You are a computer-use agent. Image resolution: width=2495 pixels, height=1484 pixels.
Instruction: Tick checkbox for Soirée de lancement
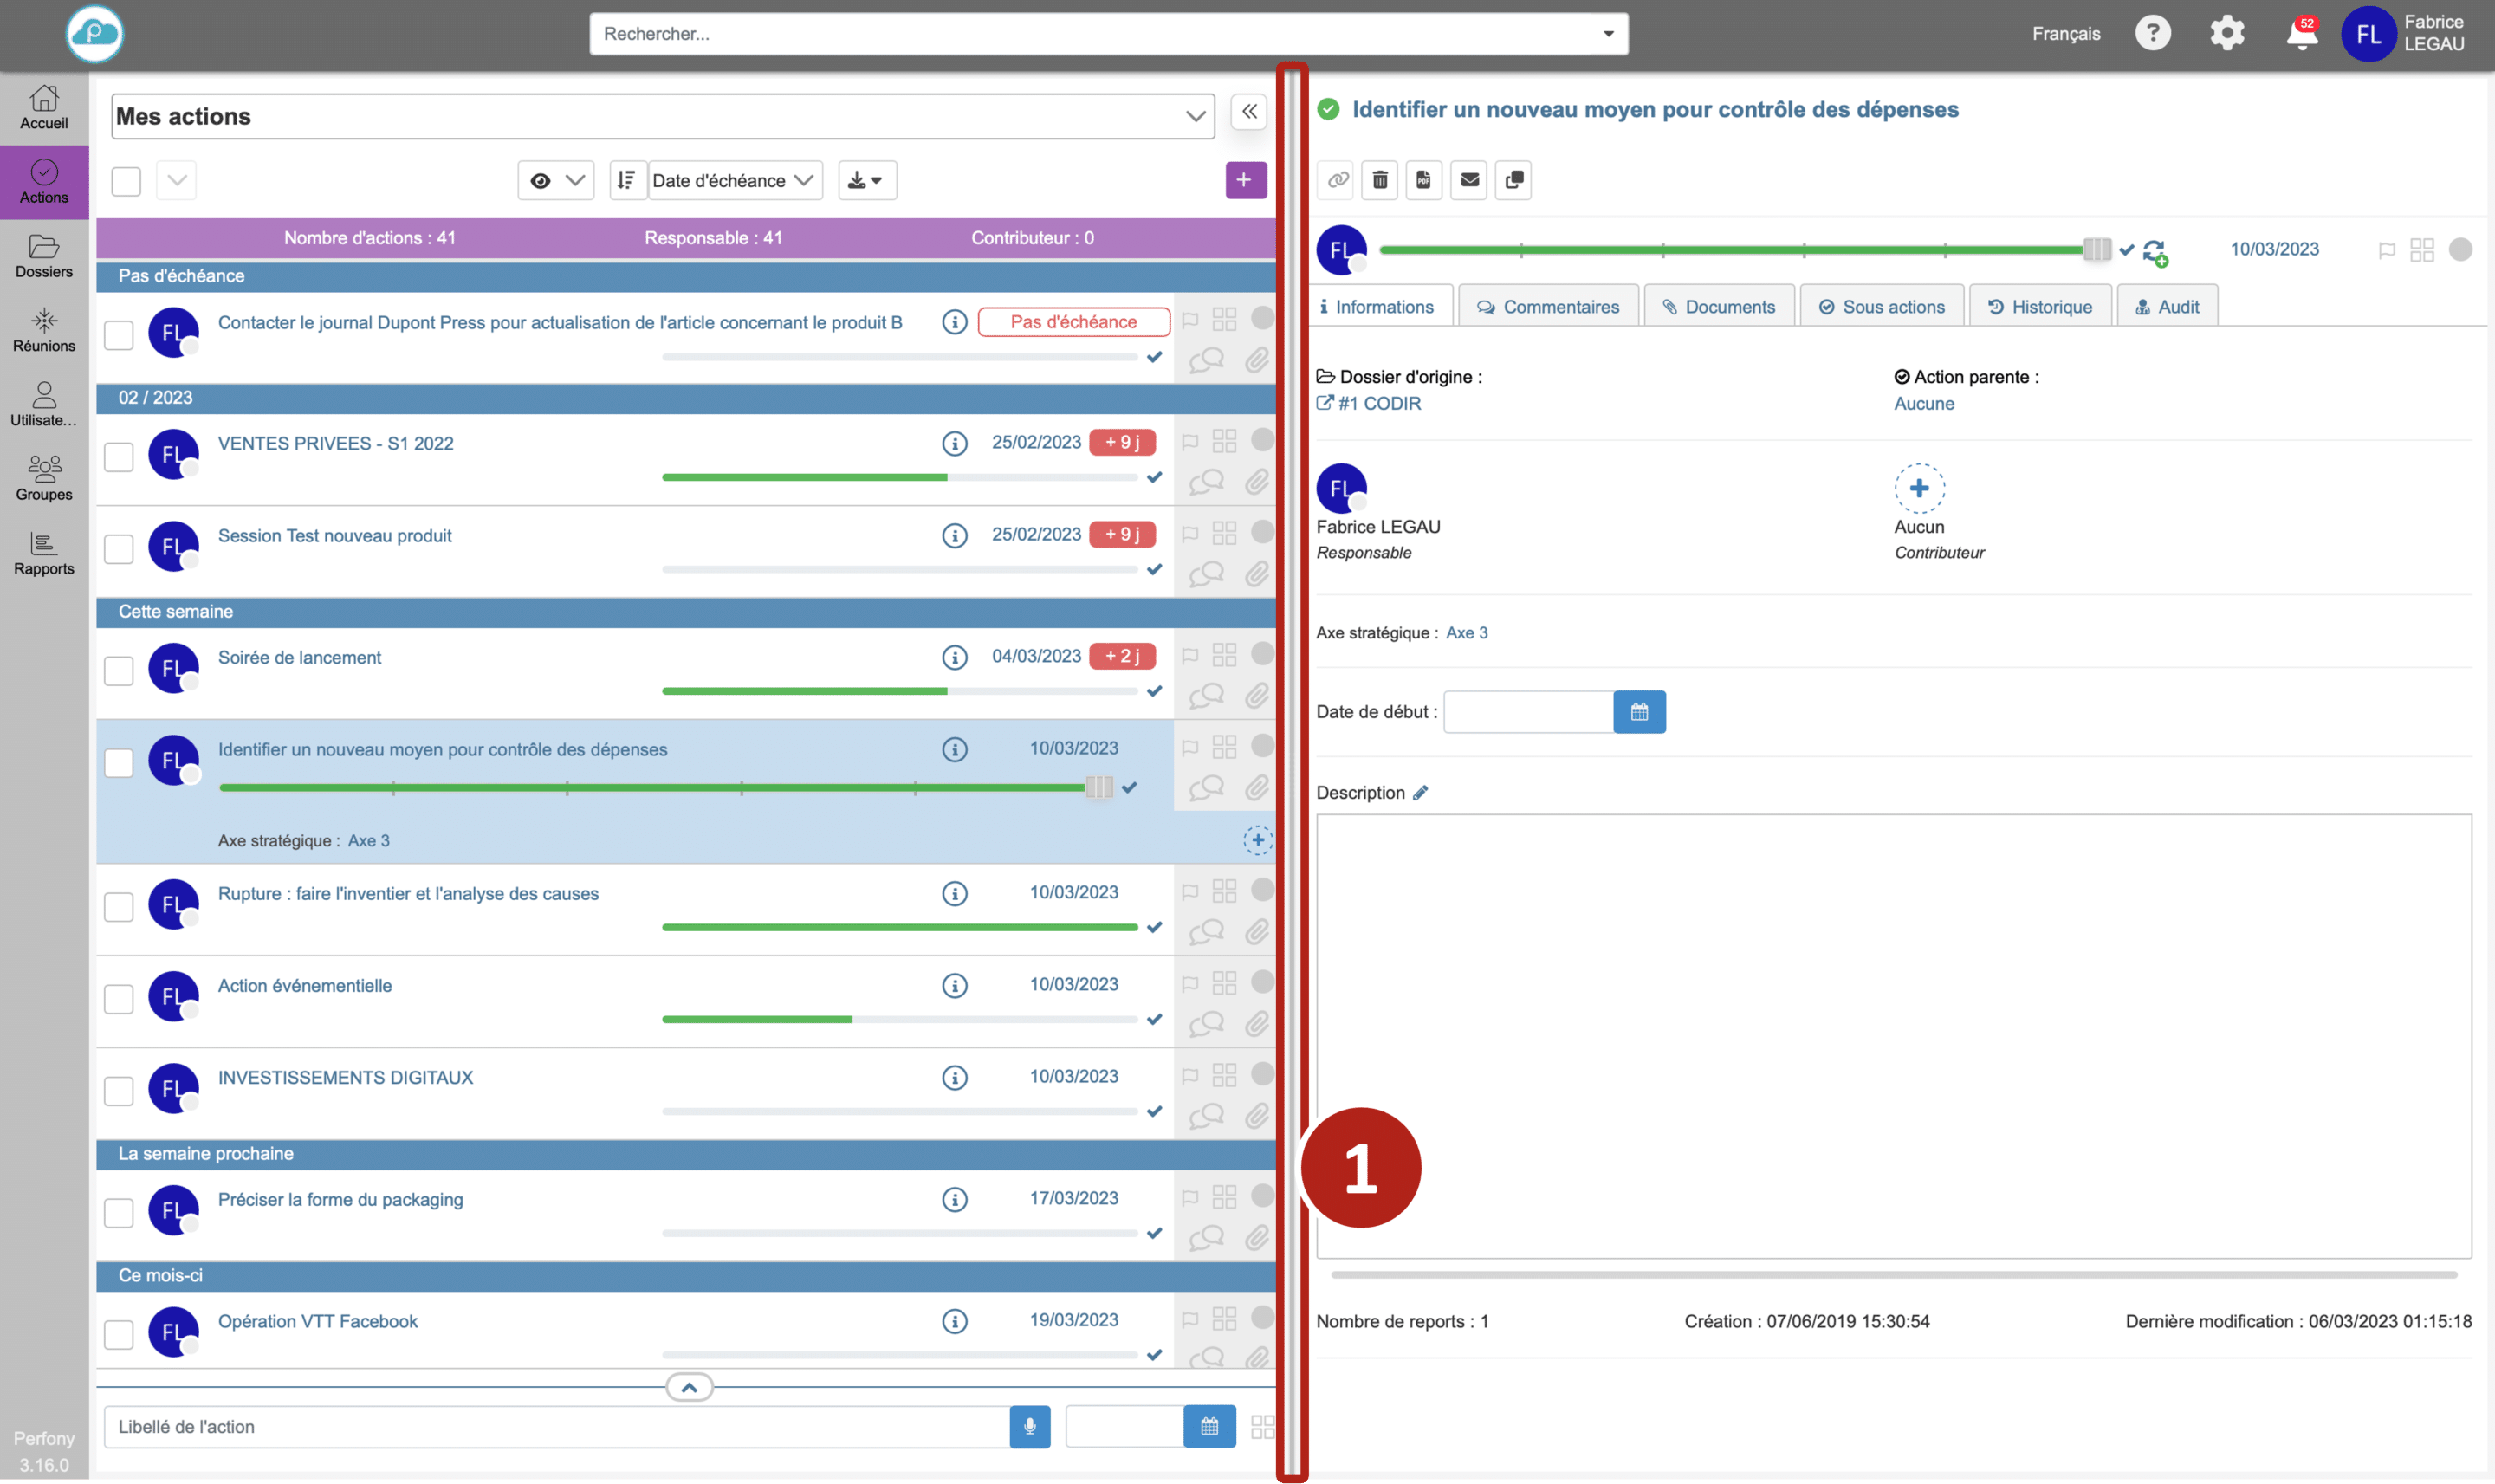[119, 671]
